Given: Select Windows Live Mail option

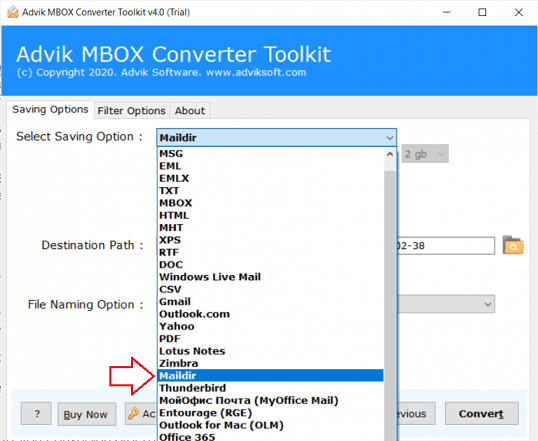Looking at the screenshot, I should (270, 277).
